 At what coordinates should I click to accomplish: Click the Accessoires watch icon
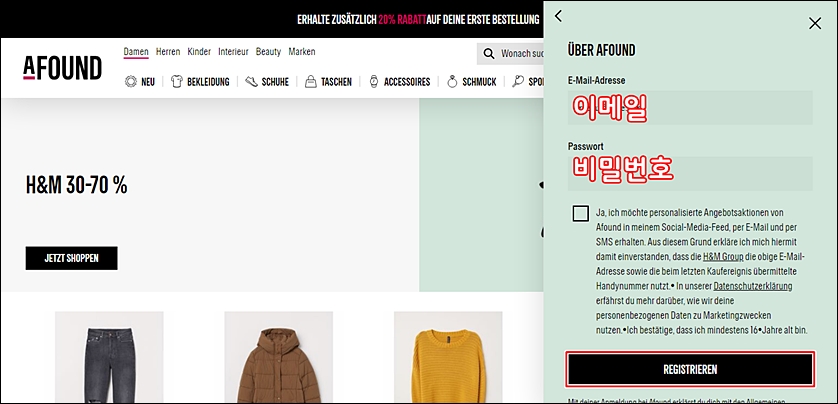click(374, 82)
